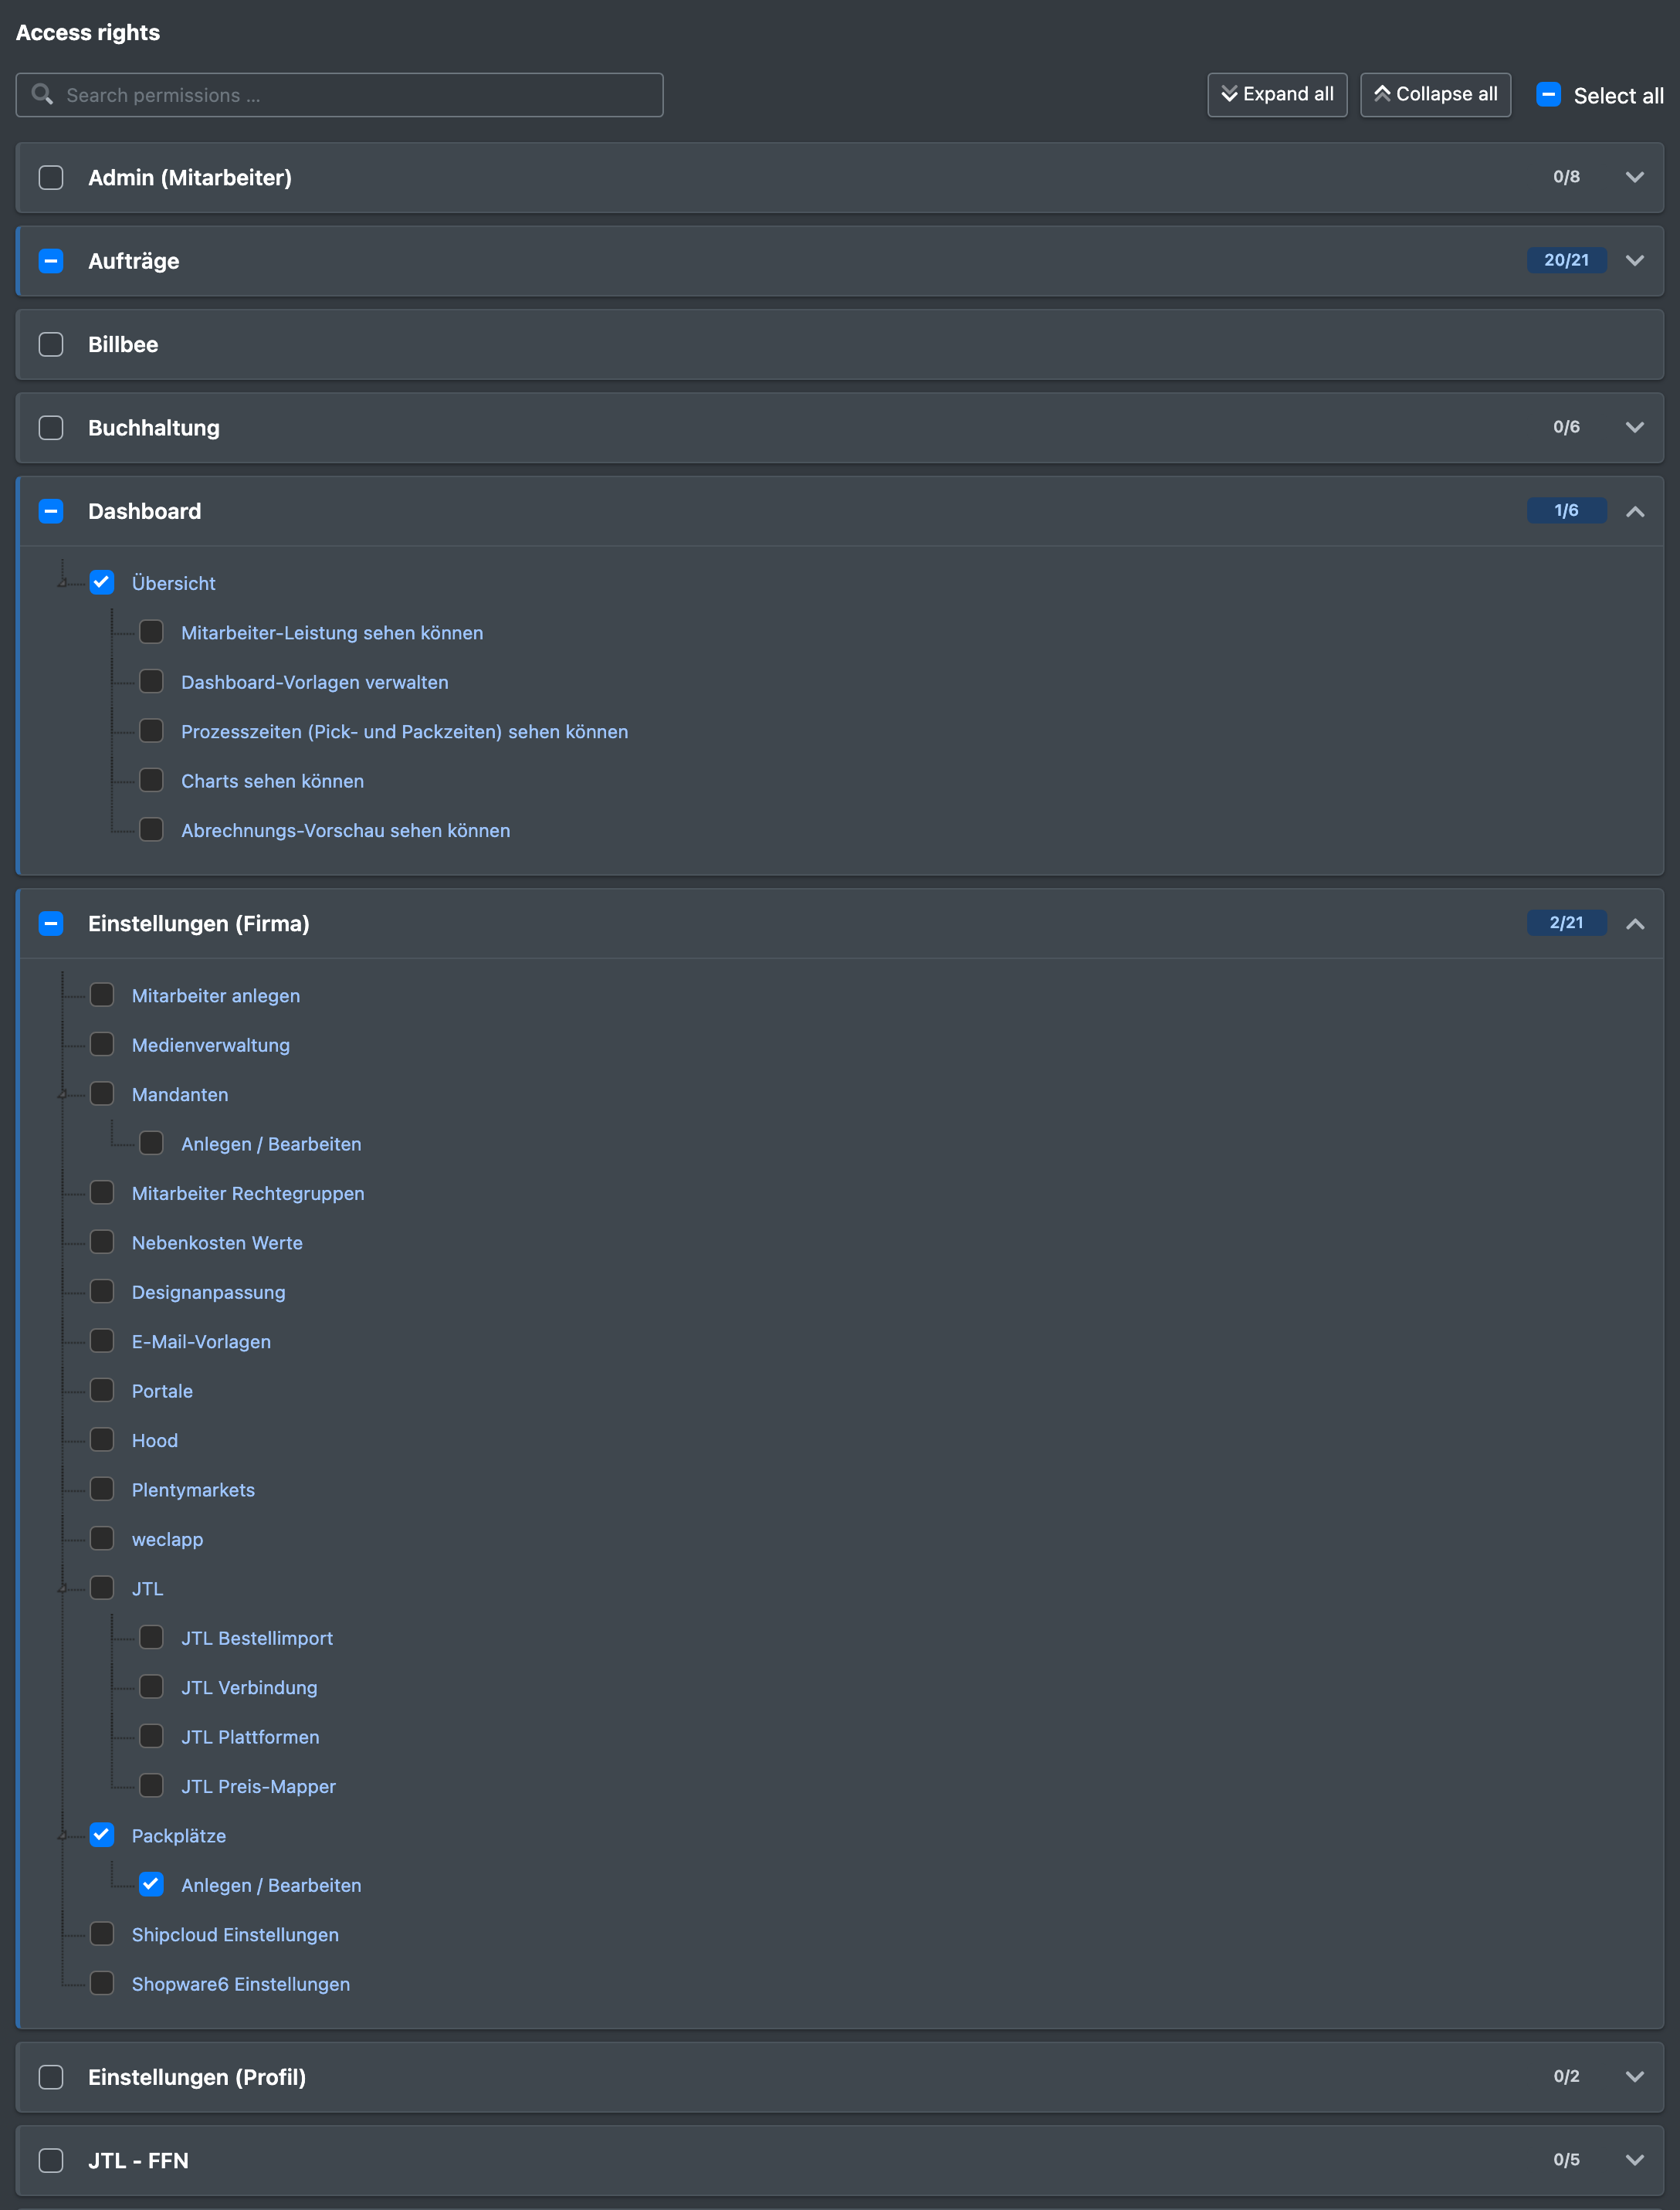Check the Plentymarkets permission
The width and height of the screenshot is (1680, 2210).
click(102, 1488)
